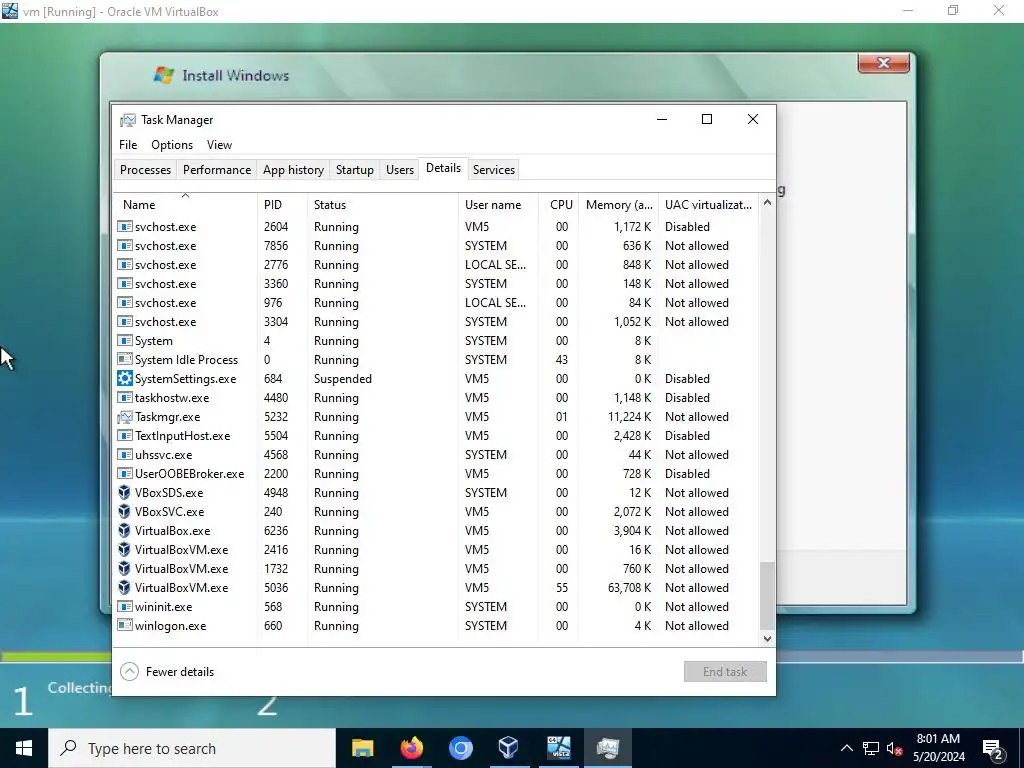Click icon of VirtualBoxVM.exe PID 5036

(124, 587)
